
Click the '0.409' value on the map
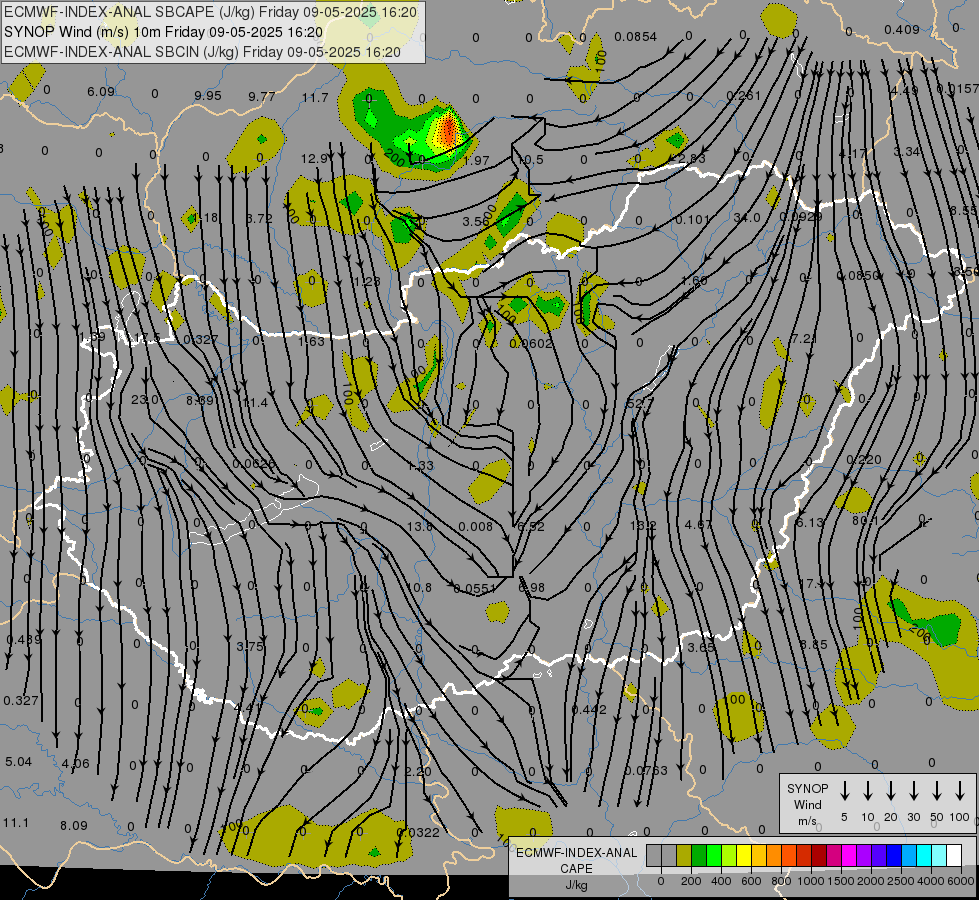pyautogui.click(x=902, y=29)
